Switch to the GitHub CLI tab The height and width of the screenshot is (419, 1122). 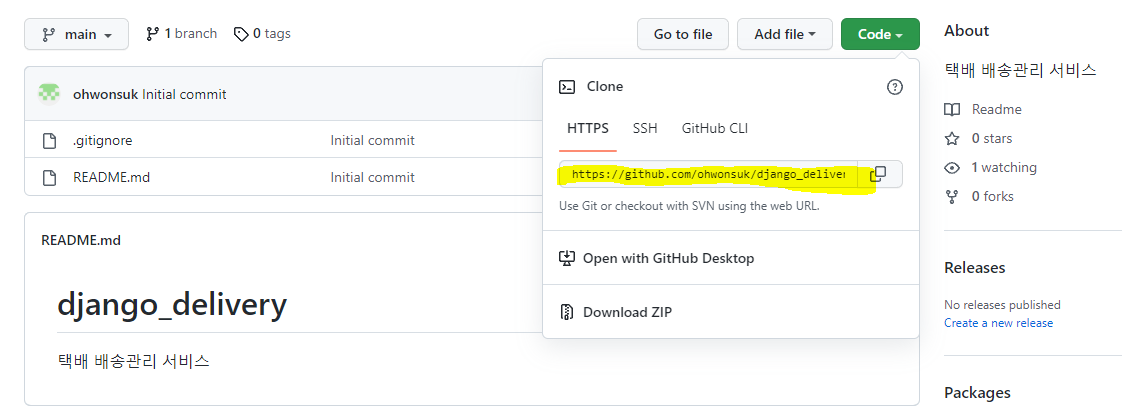(x=715, y=129)
